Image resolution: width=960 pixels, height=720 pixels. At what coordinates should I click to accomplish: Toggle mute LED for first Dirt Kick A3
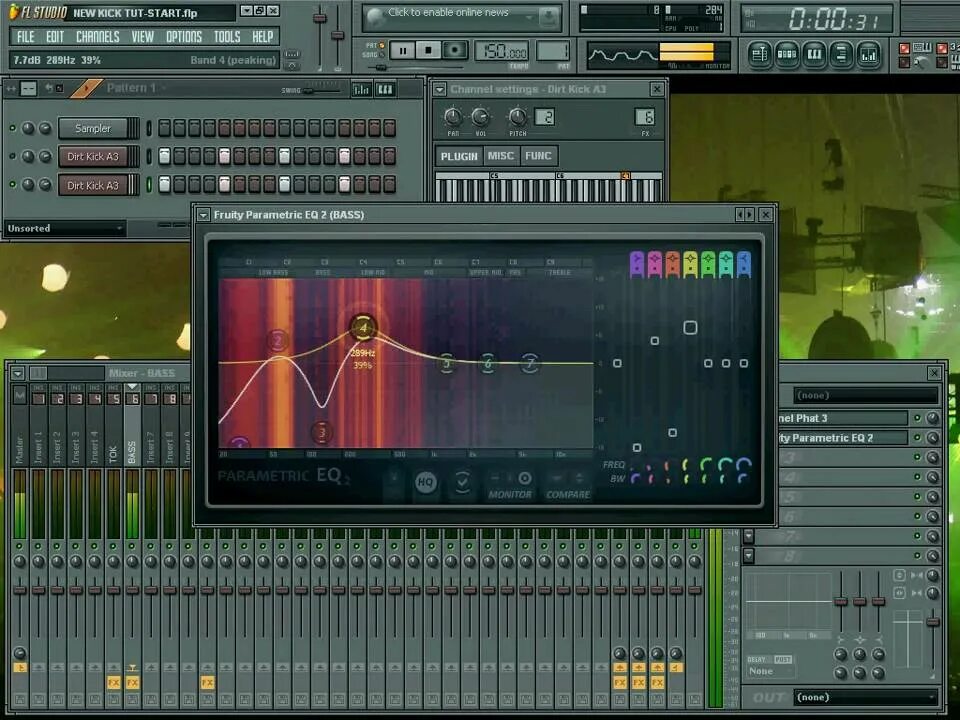pos(12,156)
